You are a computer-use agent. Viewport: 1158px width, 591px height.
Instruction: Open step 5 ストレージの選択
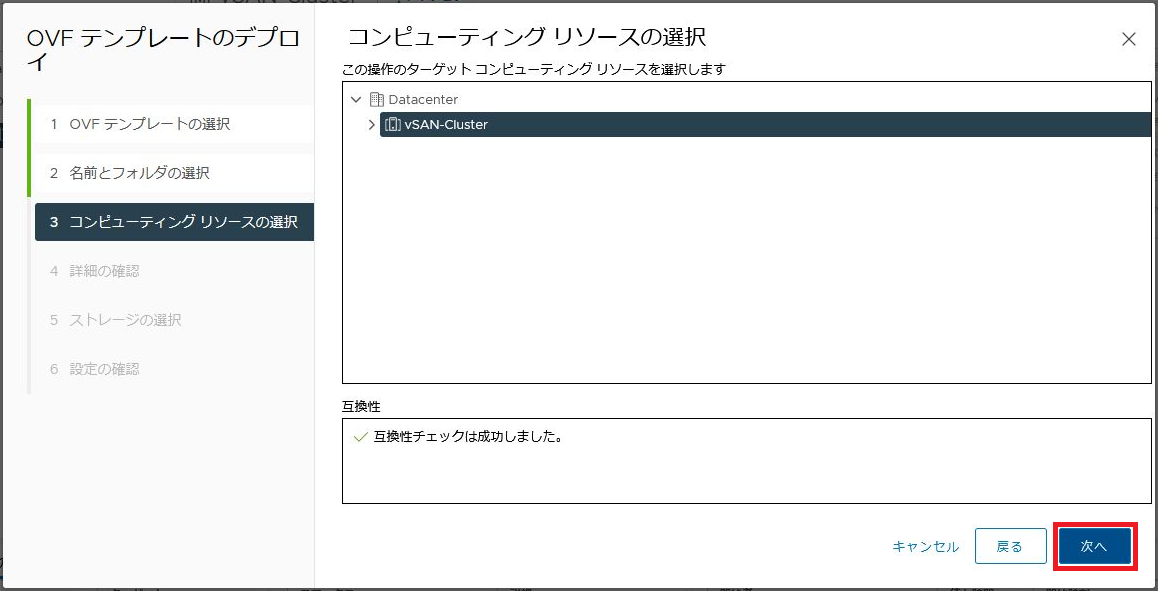tap(125, 320)
